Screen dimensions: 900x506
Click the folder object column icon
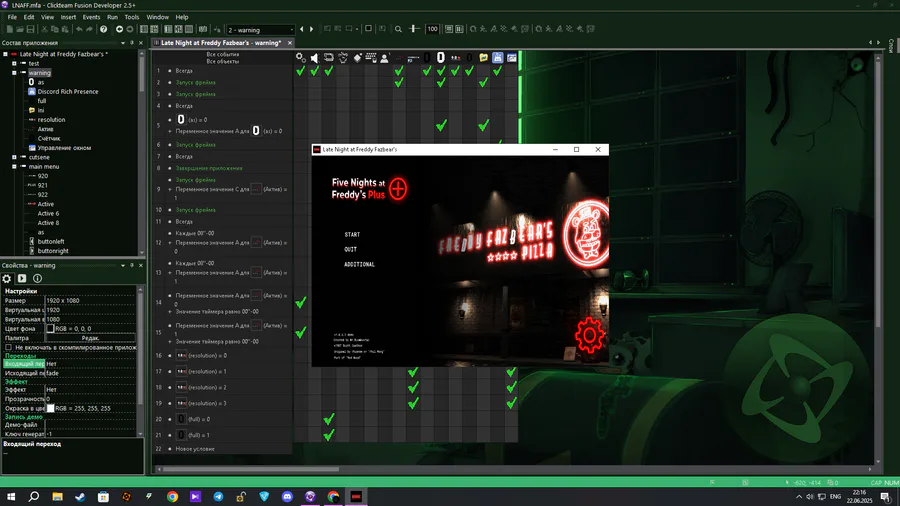tap(483, 57)
